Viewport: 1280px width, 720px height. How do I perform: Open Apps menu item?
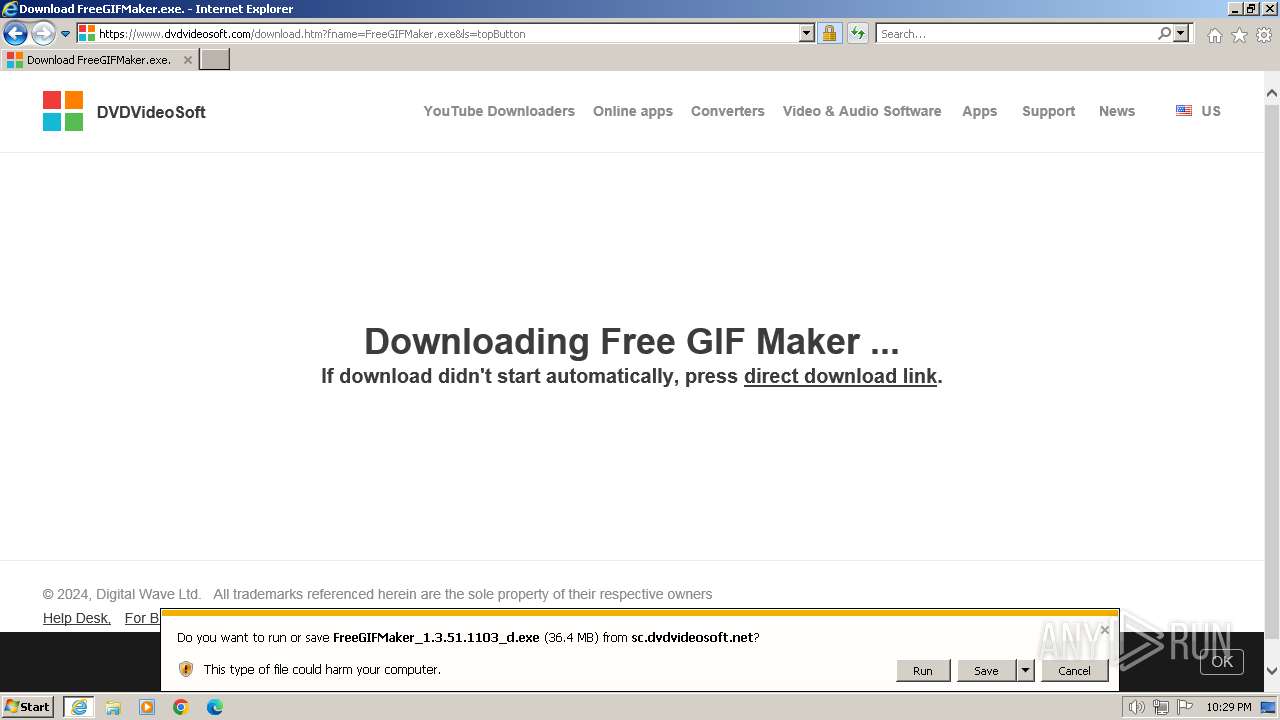coord(980,111)
